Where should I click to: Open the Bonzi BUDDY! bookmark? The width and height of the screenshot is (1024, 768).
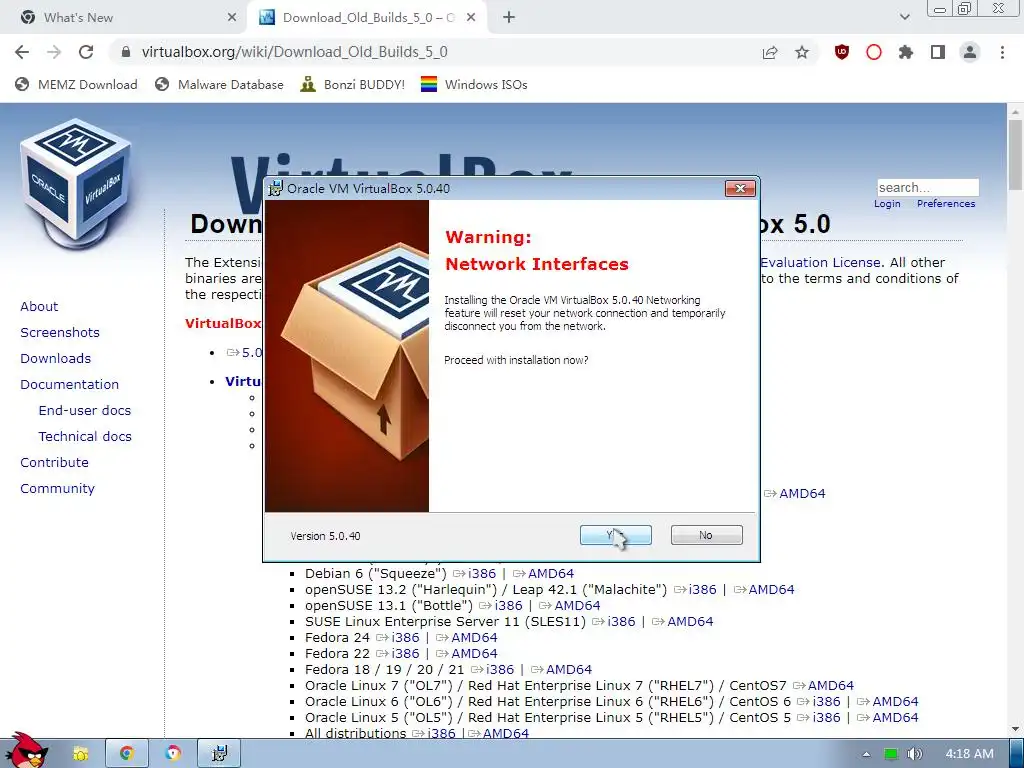tap(353, 84)
